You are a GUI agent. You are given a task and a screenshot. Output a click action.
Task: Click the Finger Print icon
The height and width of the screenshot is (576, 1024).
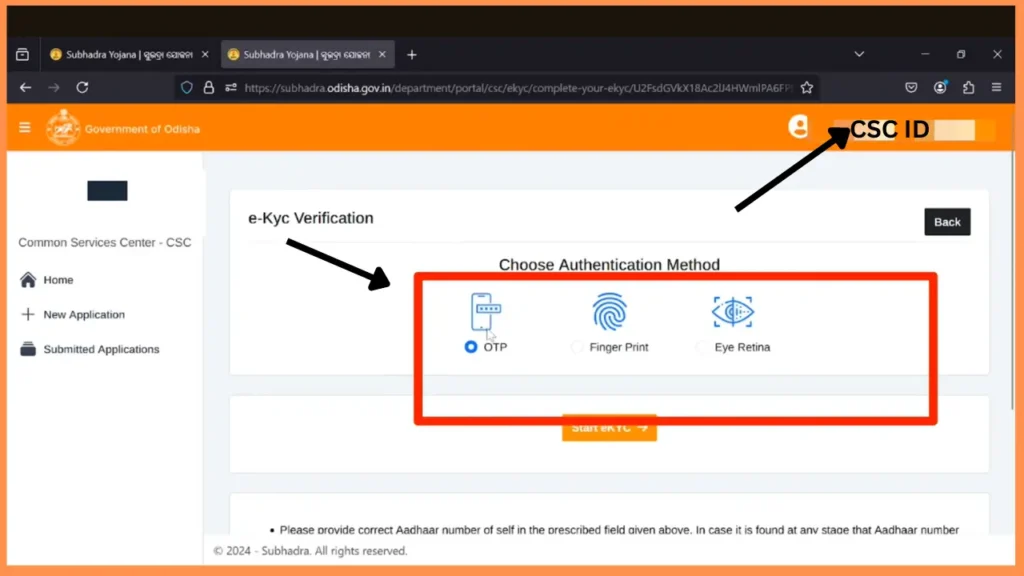(x=609, y=312)
